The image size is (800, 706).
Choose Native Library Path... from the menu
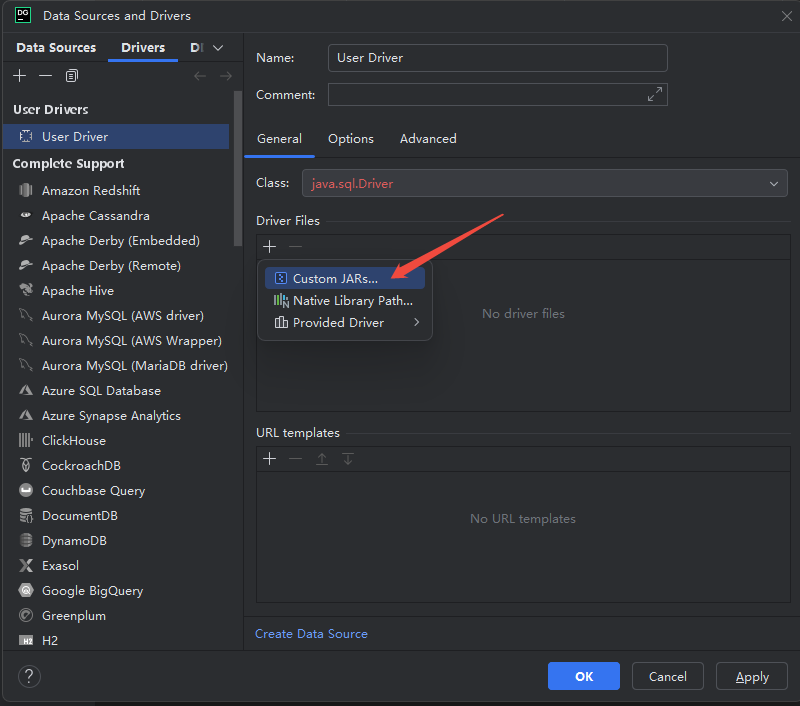pos(345,300)
